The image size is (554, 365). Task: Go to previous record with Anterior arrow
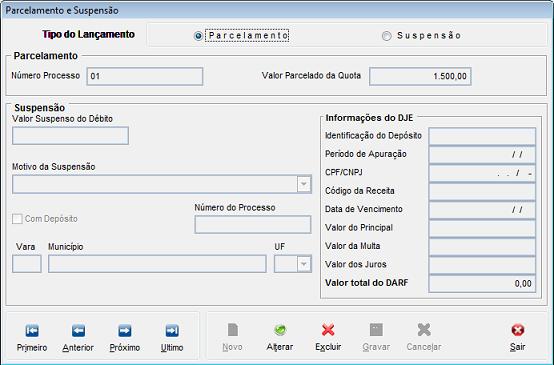click(78, 331)
